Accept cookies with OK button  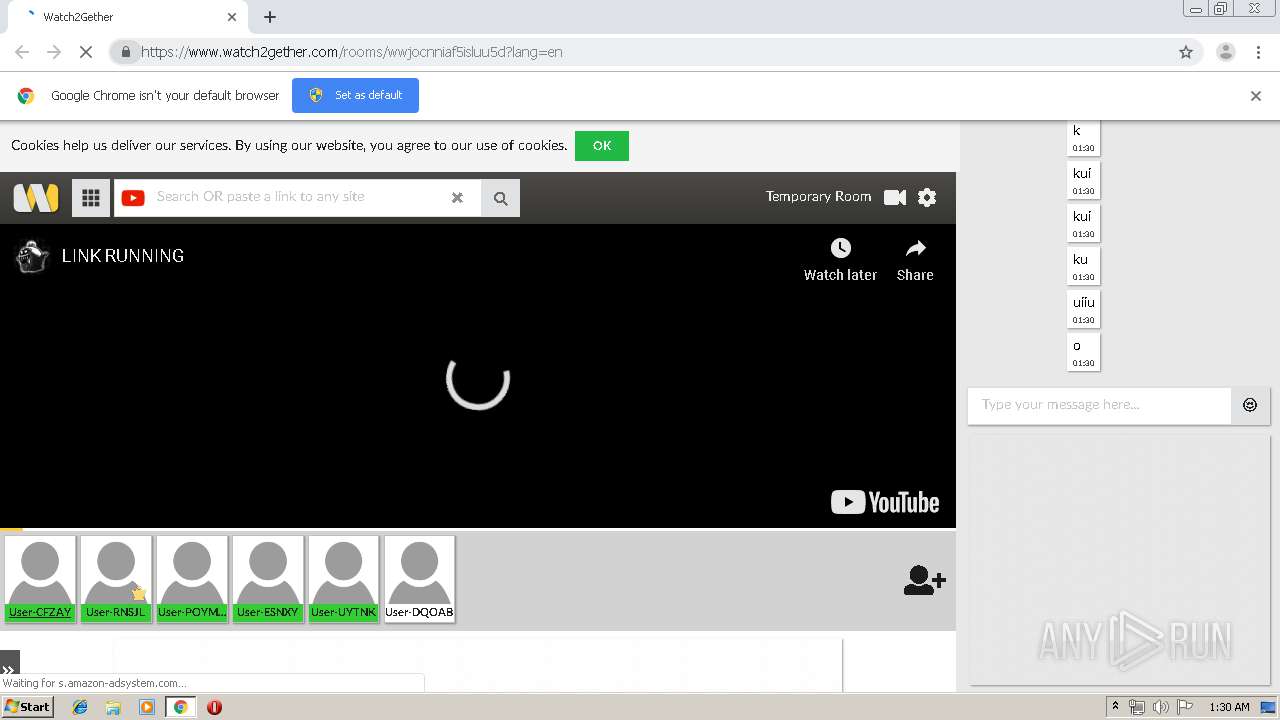pos(602,146)
